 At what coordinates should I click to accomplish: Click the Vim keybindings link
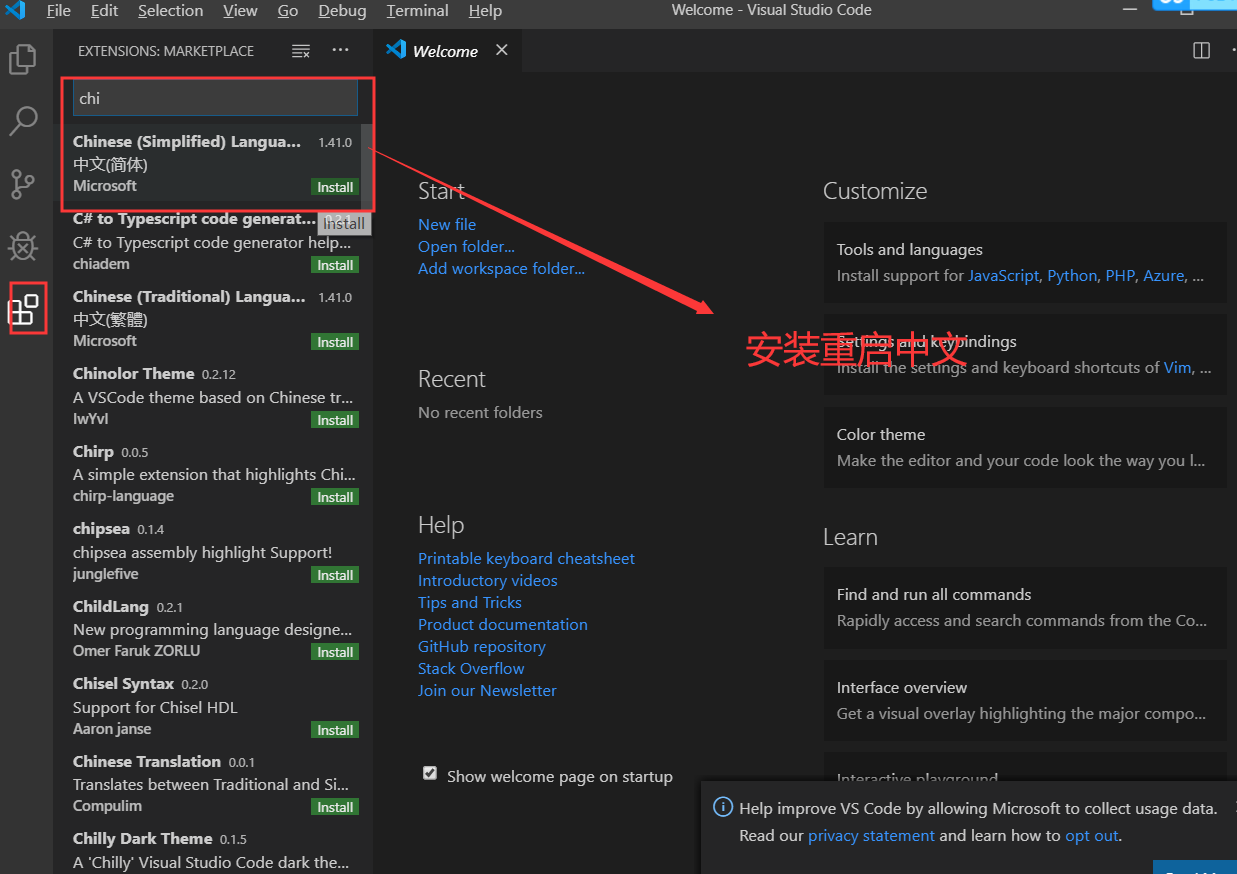coord(1177,368)
